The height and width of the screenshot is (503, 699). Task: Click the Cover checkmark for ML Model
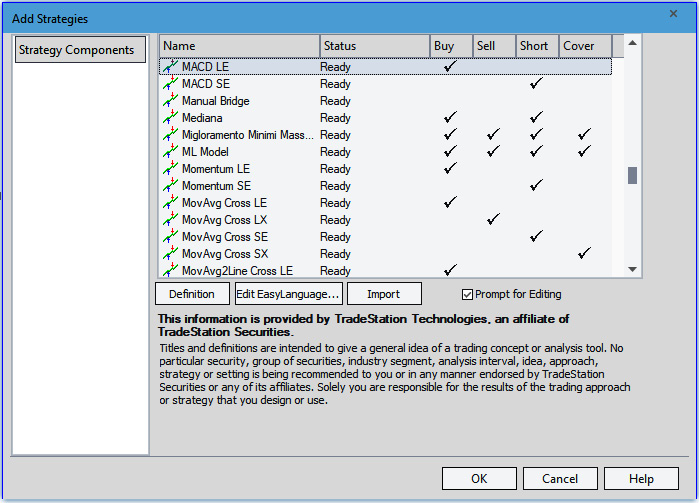pos(584,151)
